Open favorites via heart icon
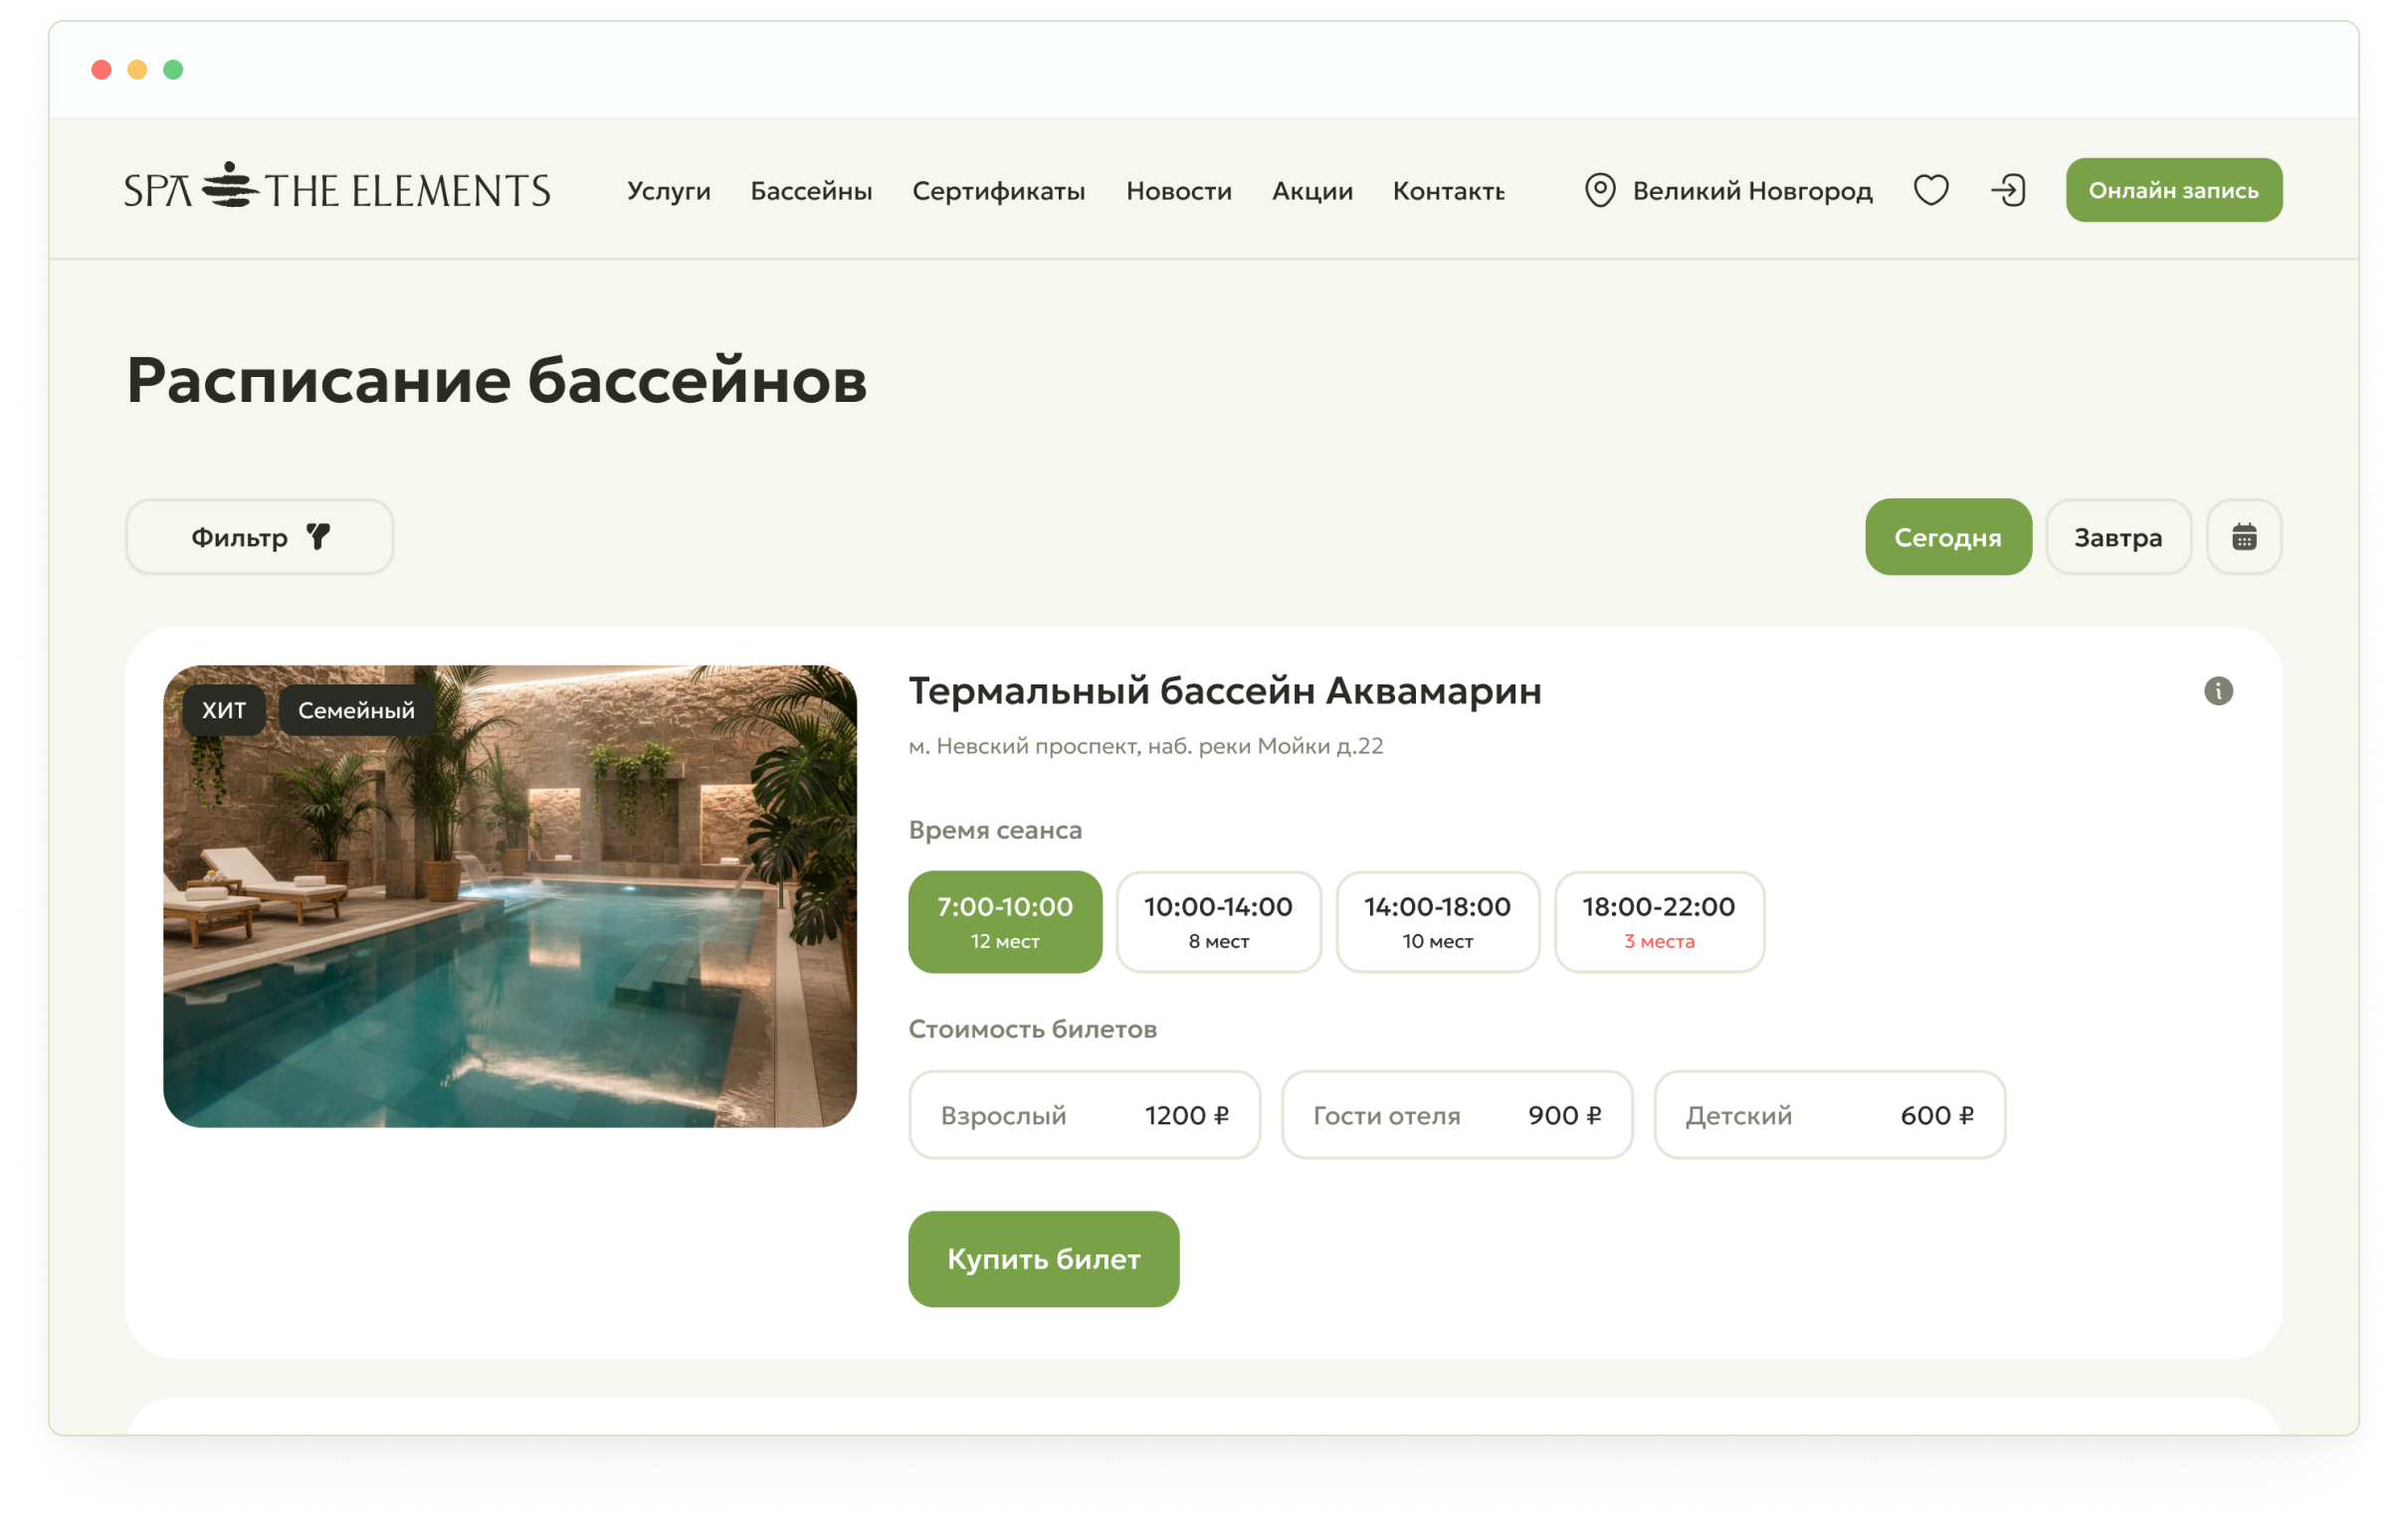Viewport: 2408px width, 1532px height. pyautogui.click(x=1931, y=190)
